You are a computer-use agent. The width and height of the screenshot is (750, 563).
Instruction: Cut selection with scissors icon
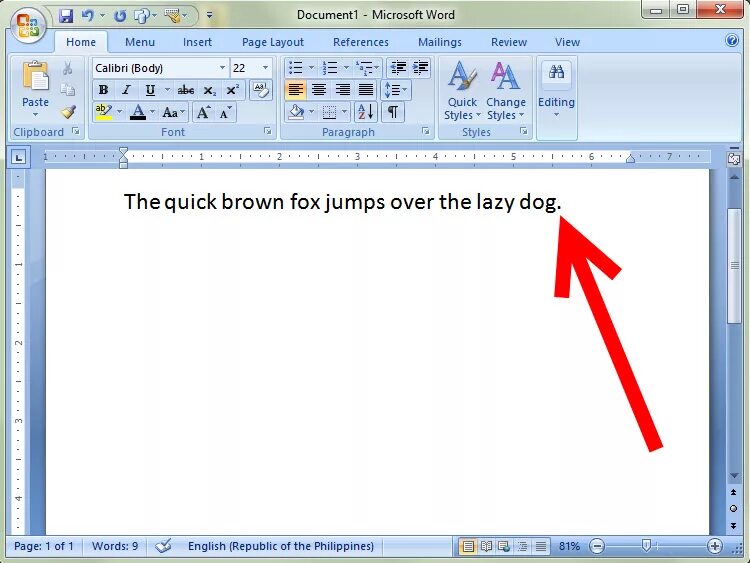(67, 68)
